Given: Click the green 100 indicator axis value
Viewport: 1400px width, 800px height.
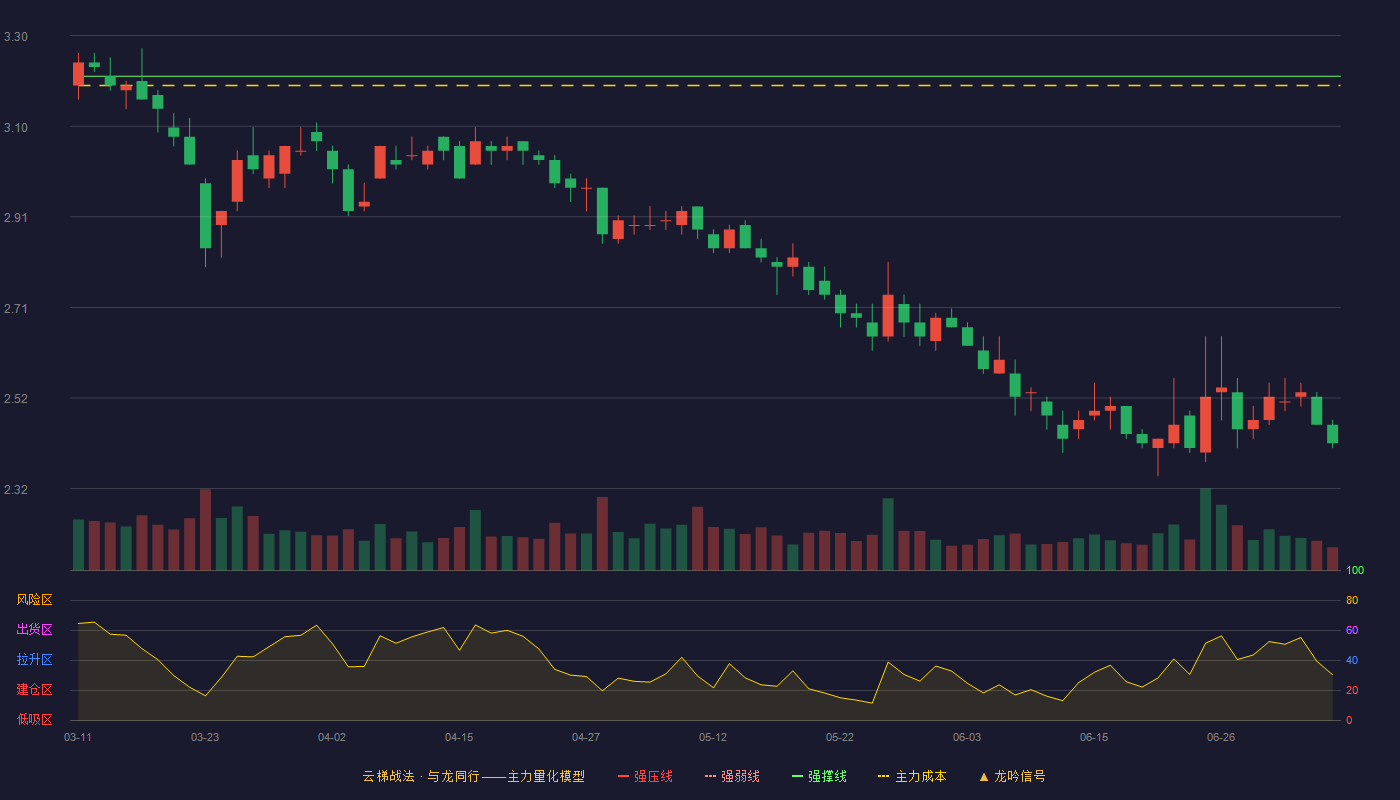Looking at the screenshot, I should click(1355, 571).
